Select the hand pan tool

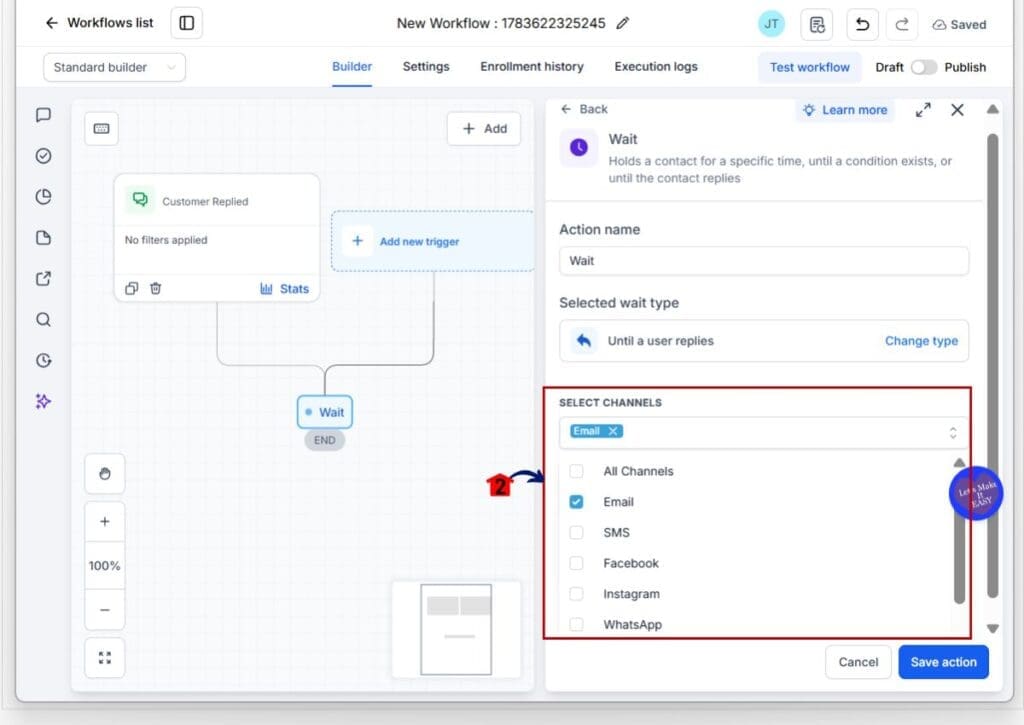click(x=104, y=474)
